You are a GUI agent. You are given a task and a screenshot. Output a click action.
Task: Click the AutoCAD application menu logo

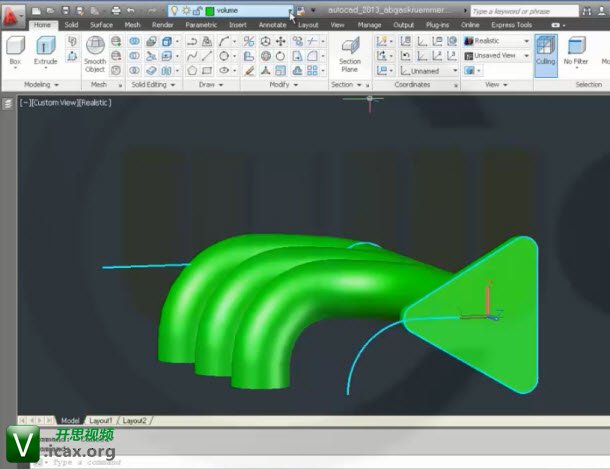[13, 15]
